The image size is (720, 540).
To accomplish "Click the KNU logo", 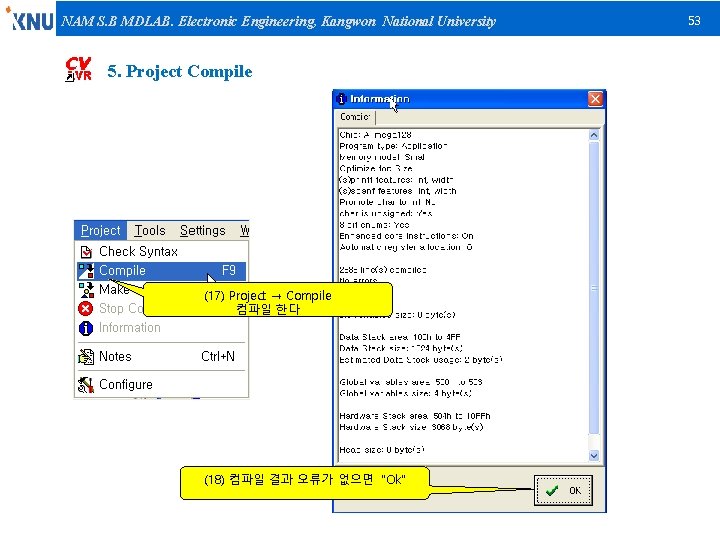I will click(x=29, y=19).
